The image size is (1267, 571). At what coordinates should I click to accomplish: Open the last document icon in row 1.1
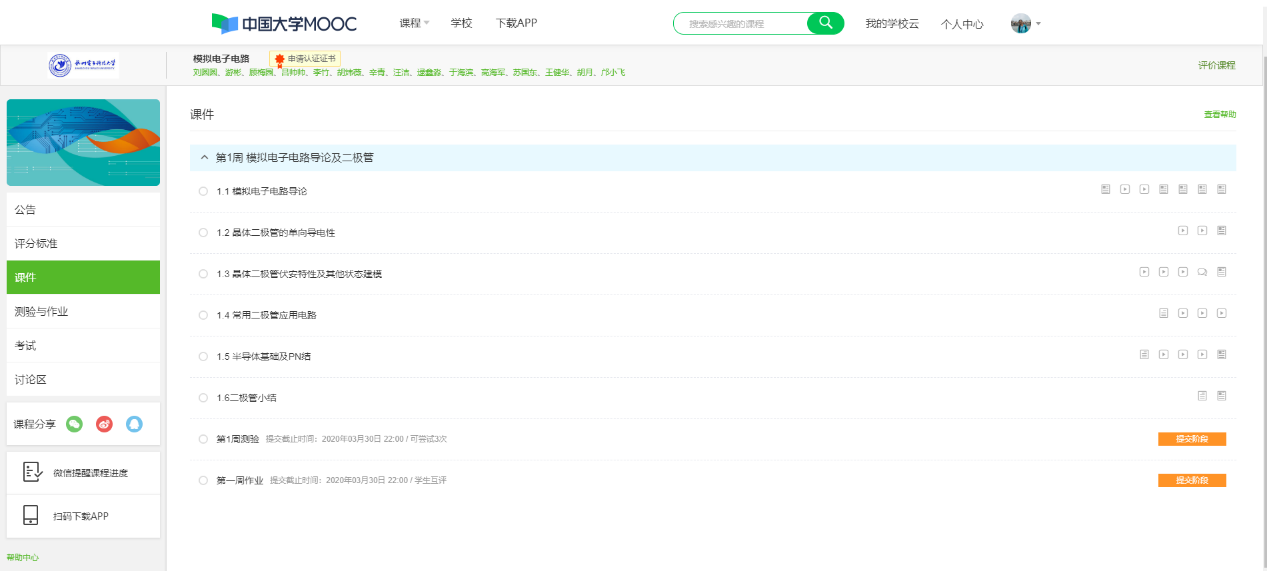tap(1222, 189)
